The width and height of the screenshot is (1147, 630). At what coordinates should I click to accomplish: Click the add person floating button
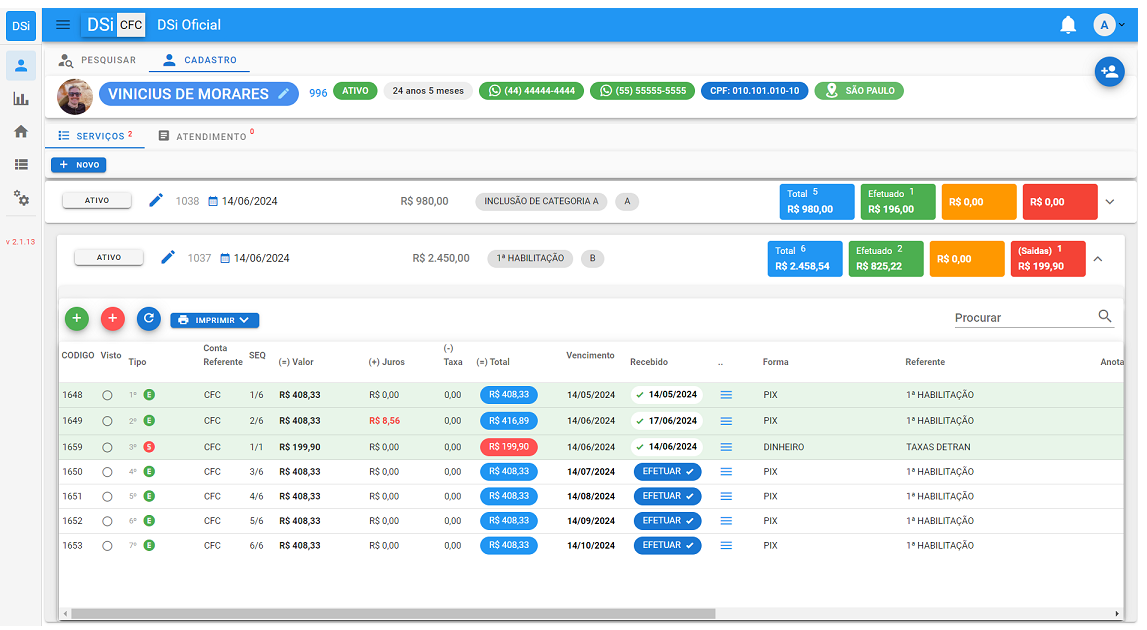[x=1109, y=71]
